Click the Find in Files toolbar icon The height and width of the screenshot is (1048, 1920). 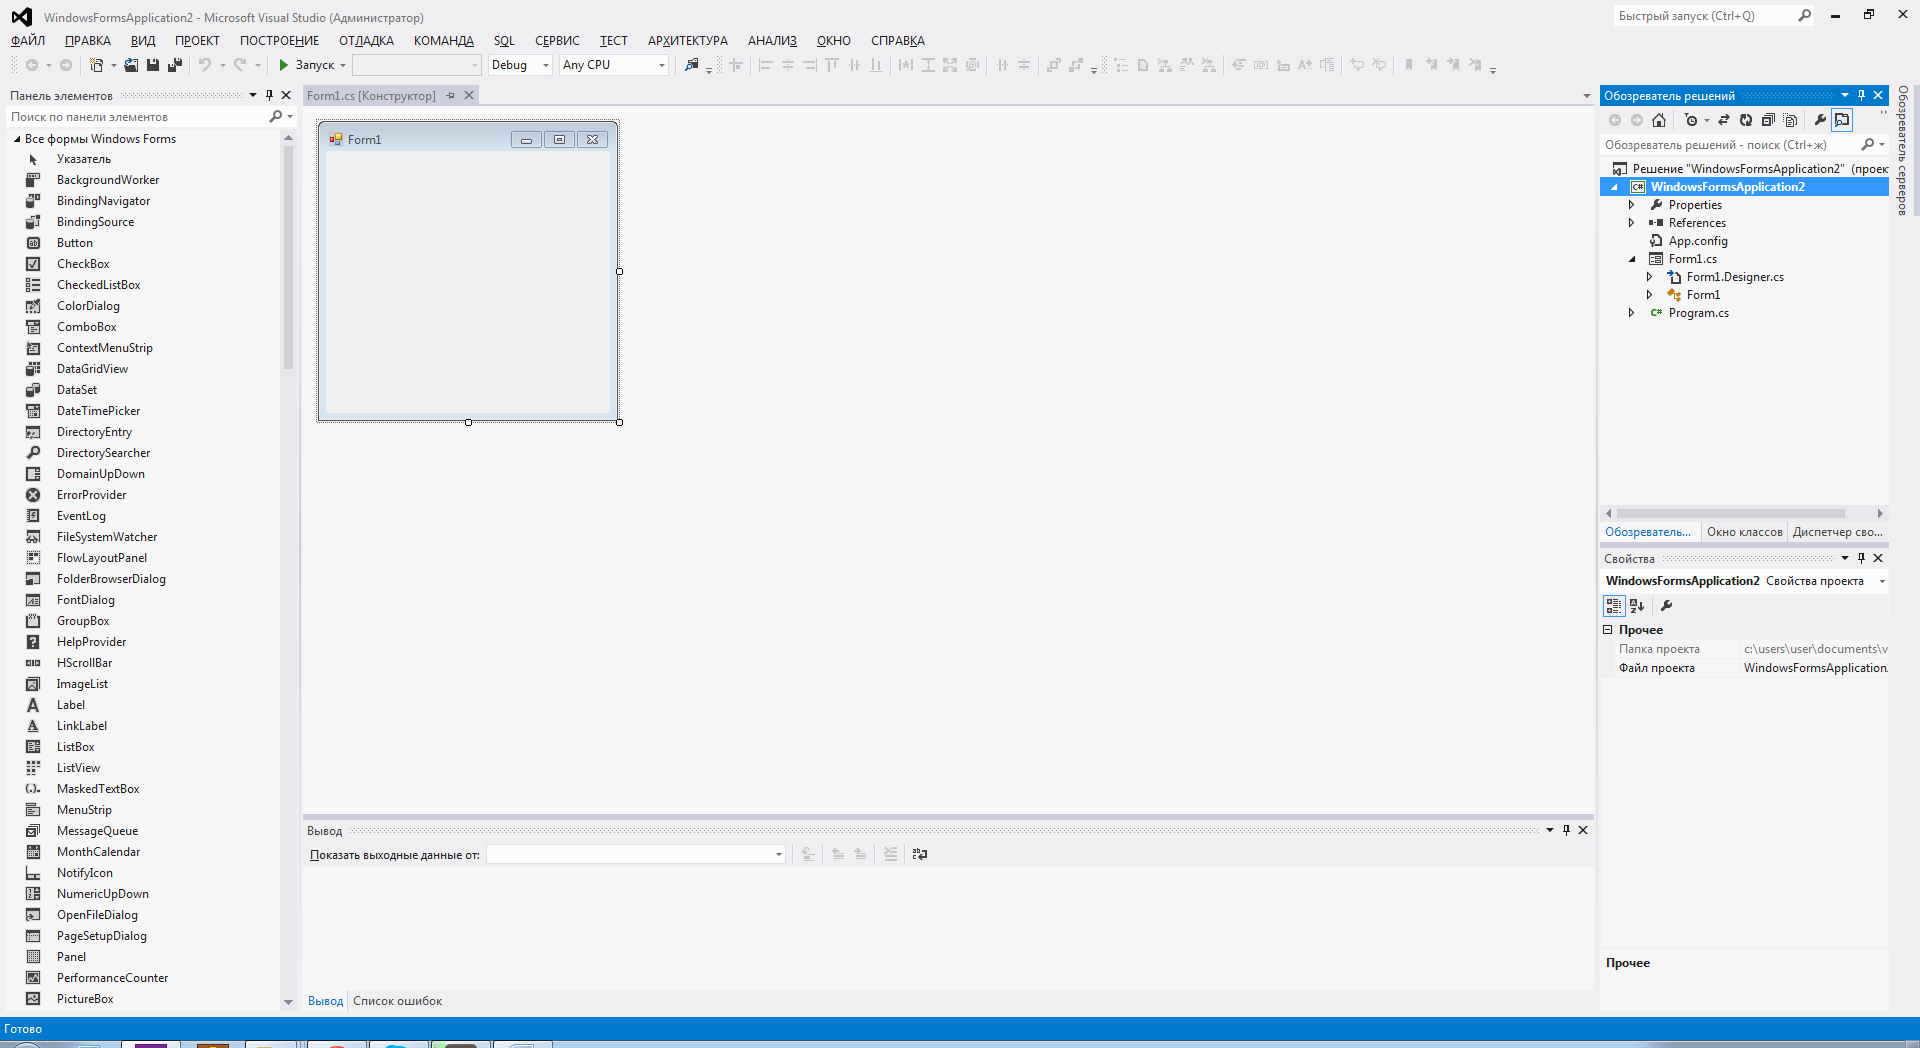tap(691, 65)
